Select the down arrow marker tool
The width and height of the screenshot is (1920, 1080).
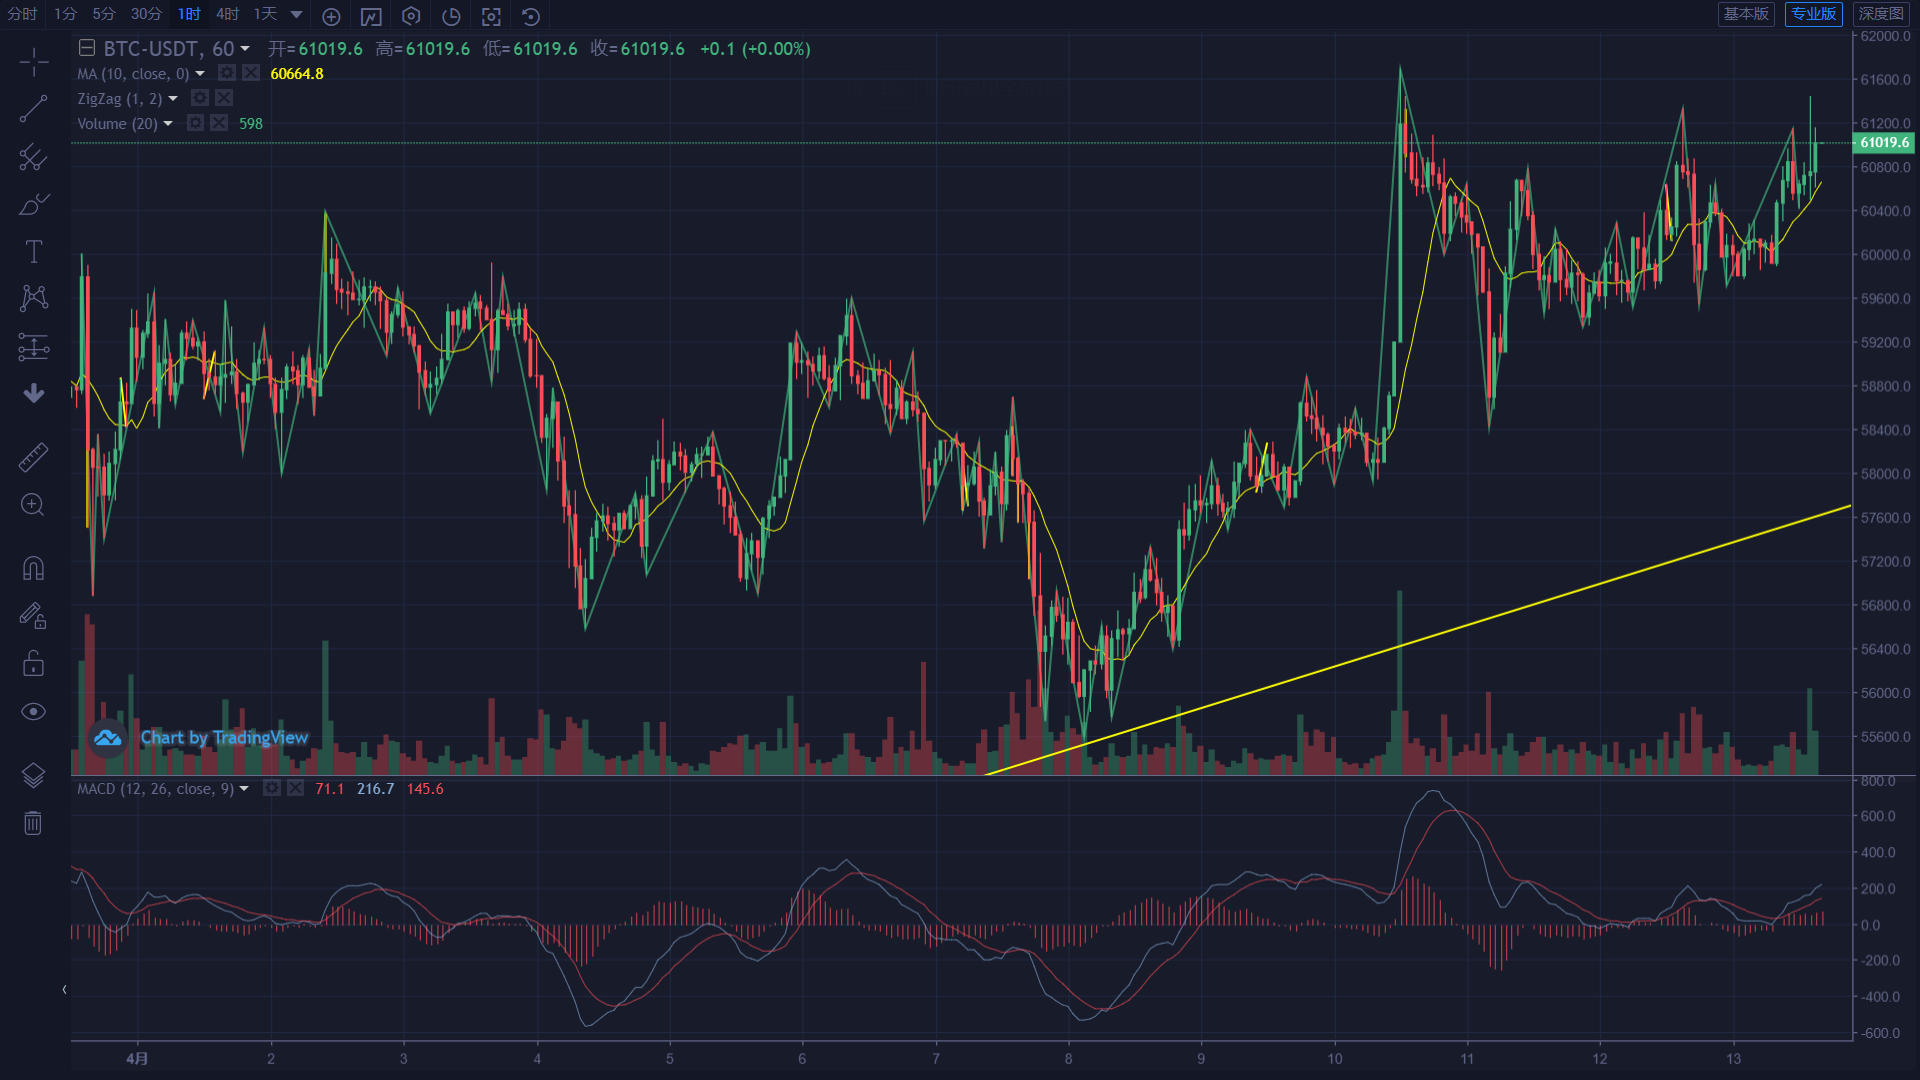tap(33, 393)
